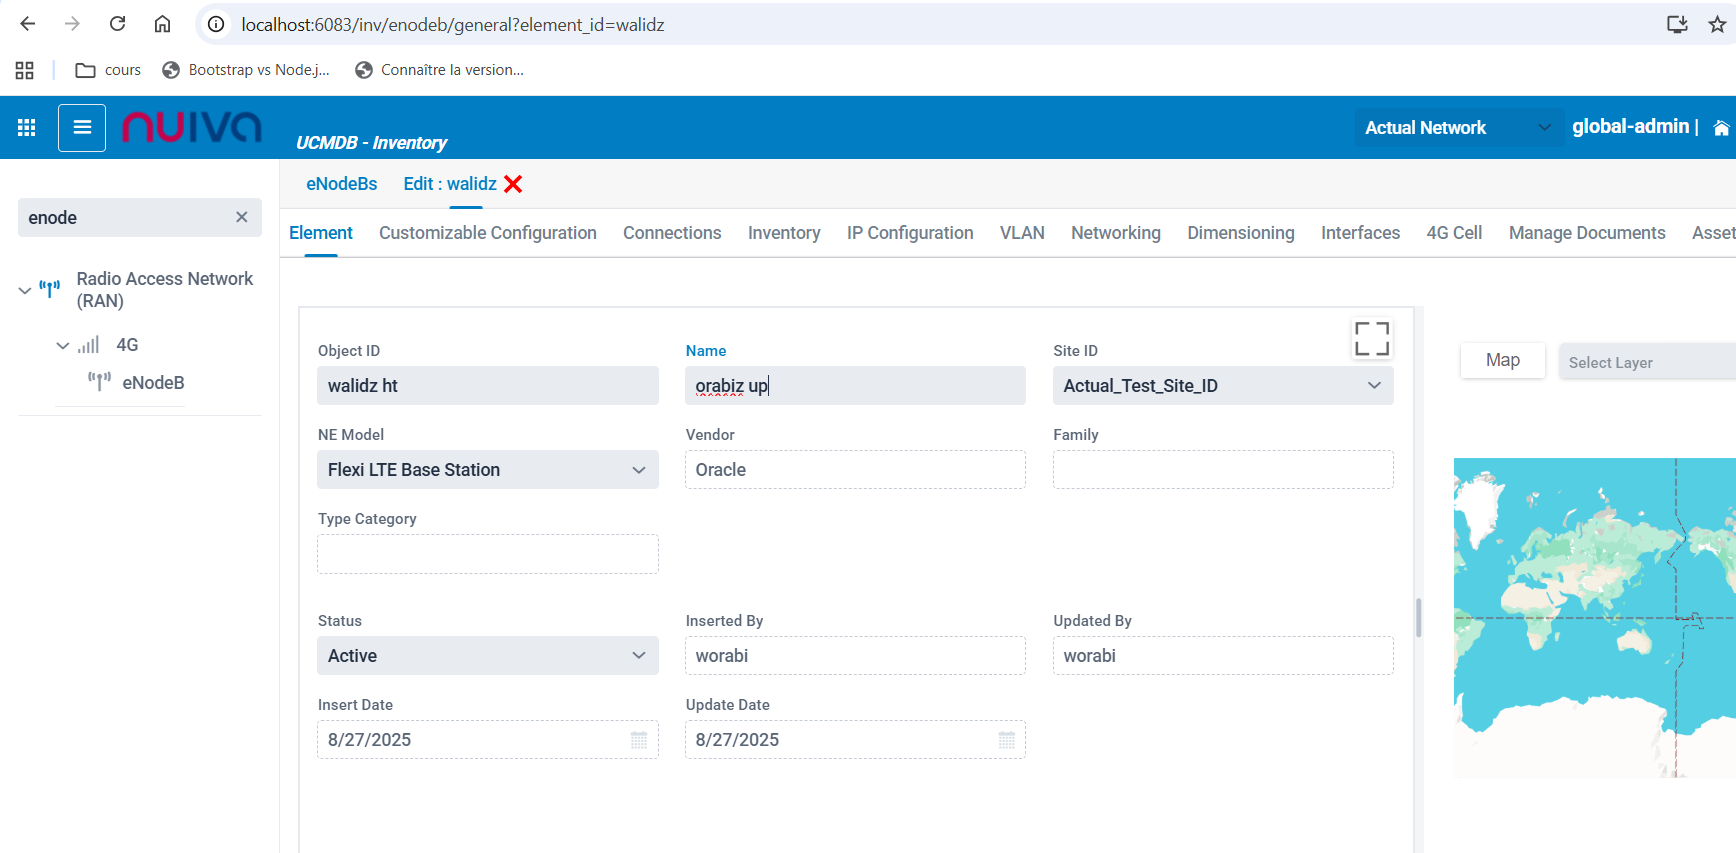
Task: Switch to the IP Configuration tab
Action: (x=909, y=233)
